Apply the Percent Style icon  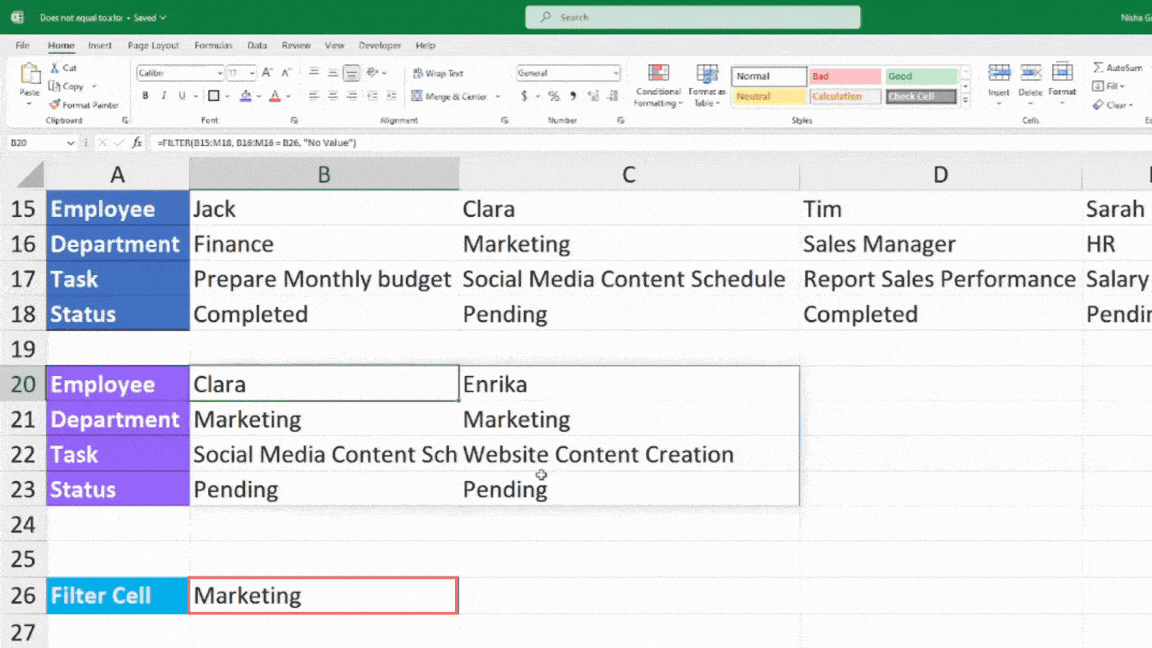(x=552, y=95)
